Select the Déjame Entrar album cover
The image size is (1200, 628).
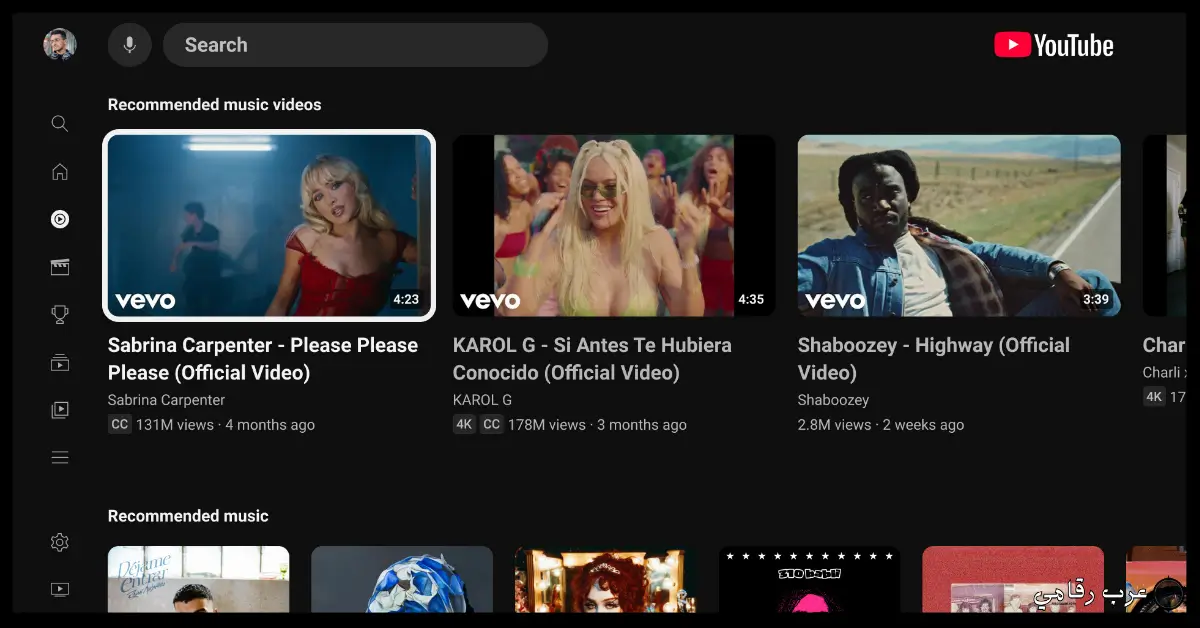pyautogui.click(x=198, y=579)
